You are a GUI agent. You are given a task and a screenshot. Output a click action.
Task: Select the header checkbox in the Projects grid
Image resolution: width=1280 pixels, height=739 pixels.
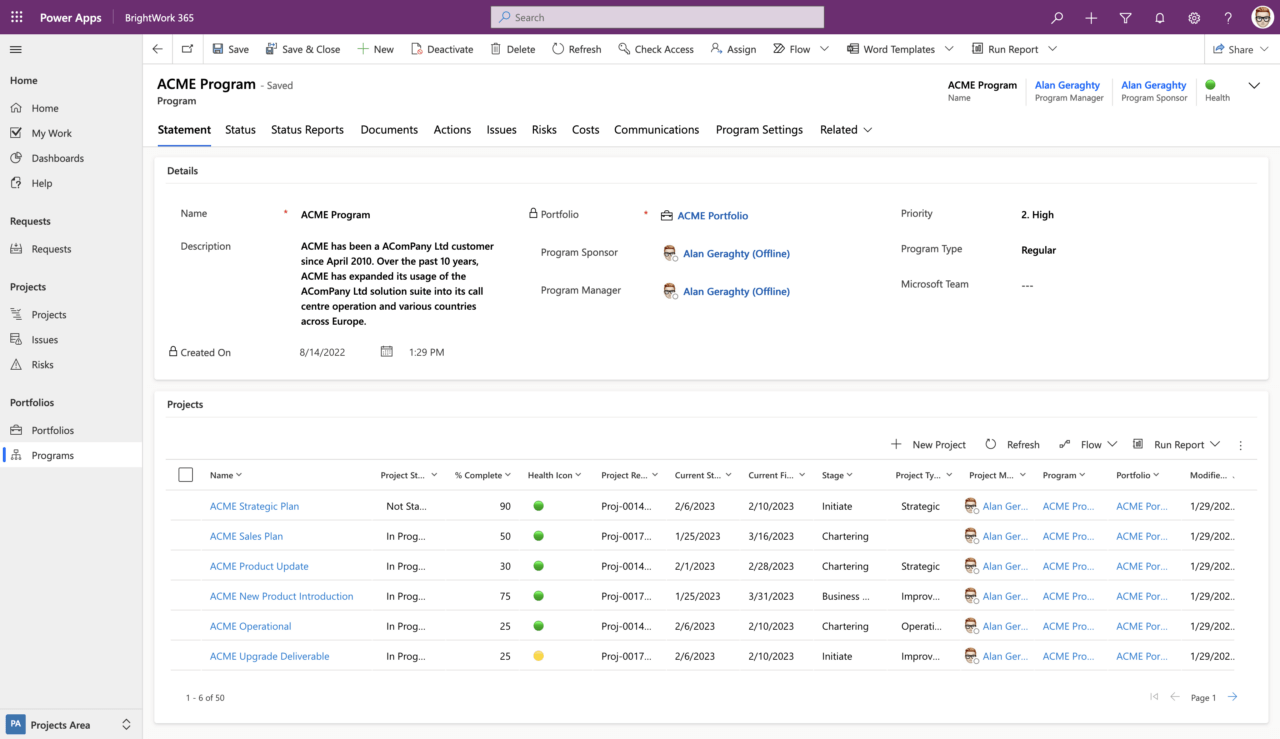(x=185, y=474)
